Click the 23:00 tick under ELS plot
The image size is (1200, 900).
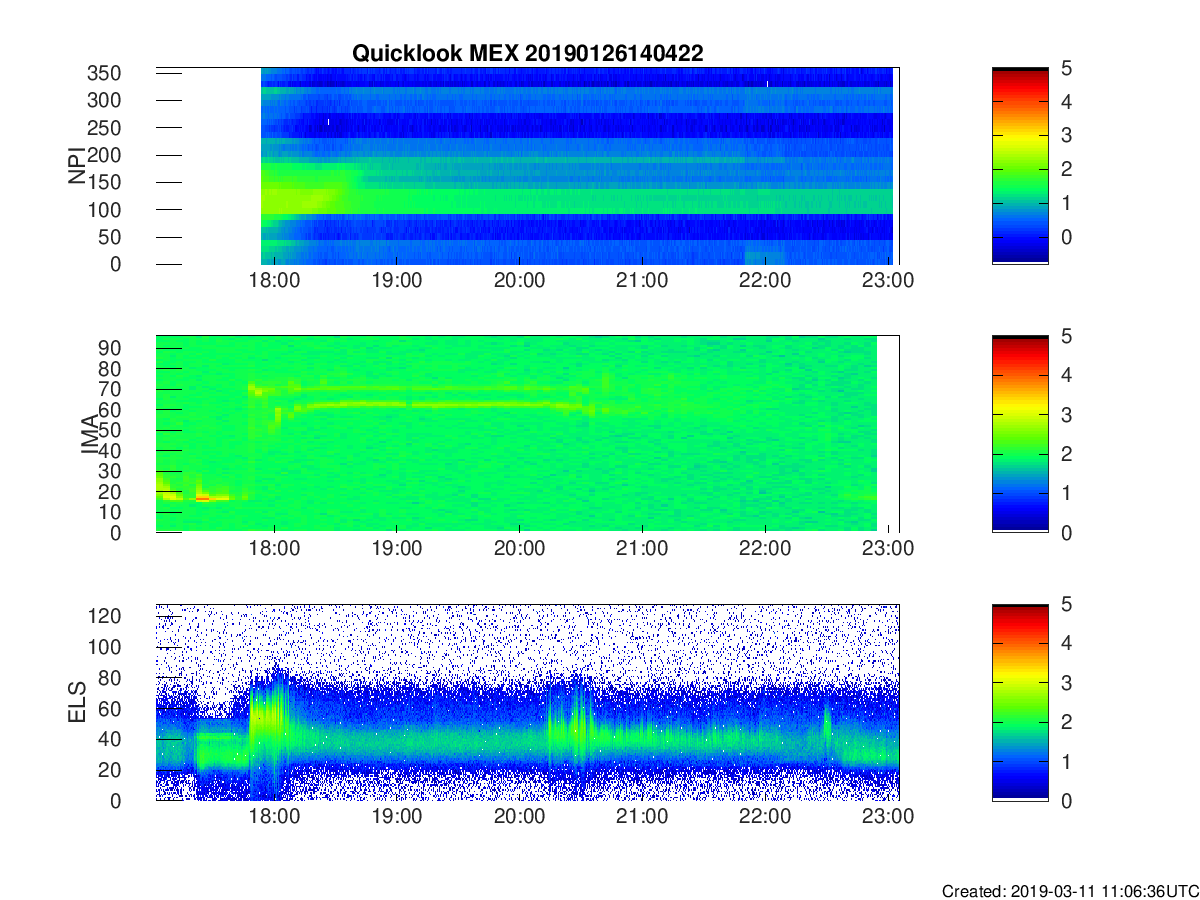[x=888, y=817]
